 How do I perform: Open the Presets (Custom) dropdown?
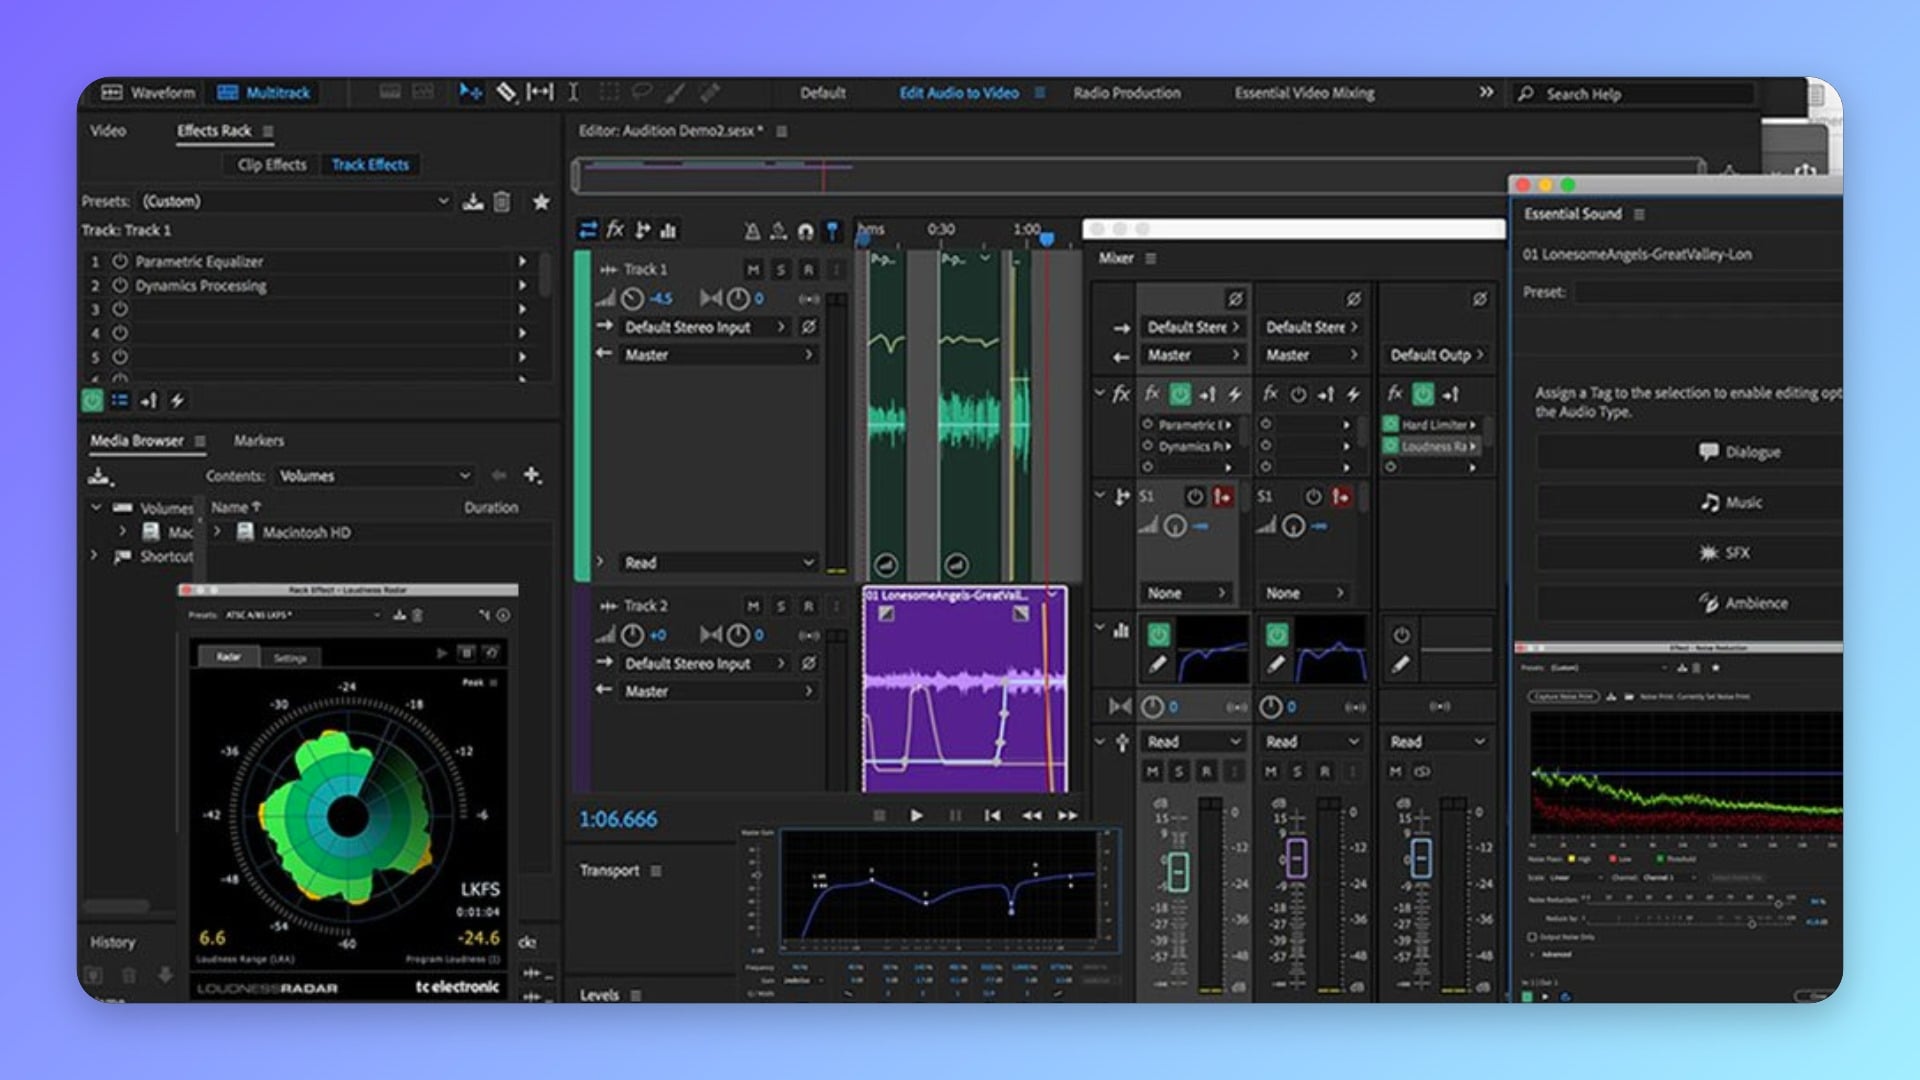pyautogui.click(x=295, y=202)
